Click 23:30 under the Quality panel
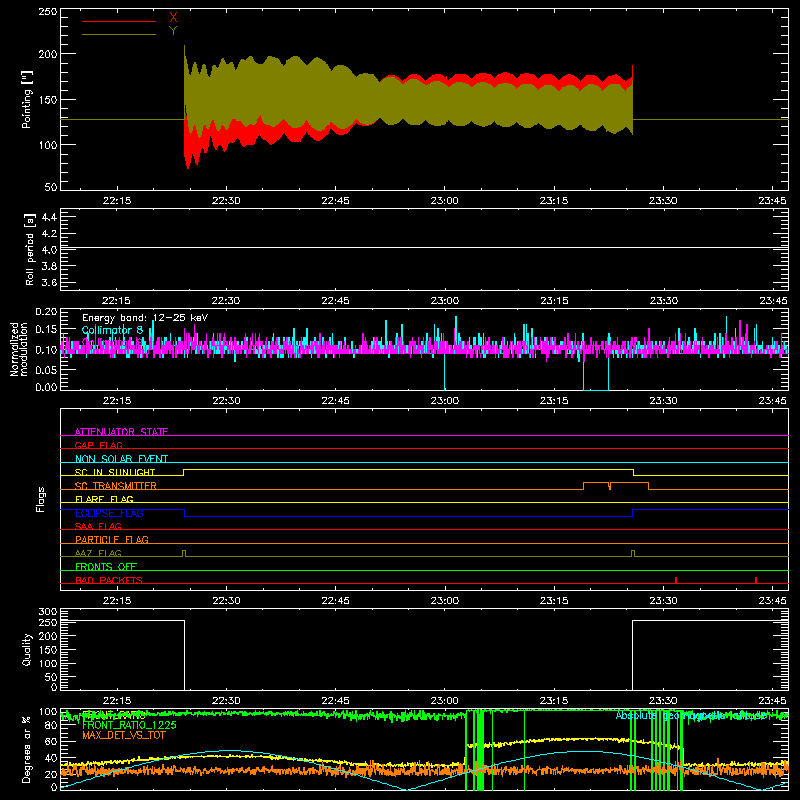The height and width of the screenshot is (800, 800). tap(663, 701)
